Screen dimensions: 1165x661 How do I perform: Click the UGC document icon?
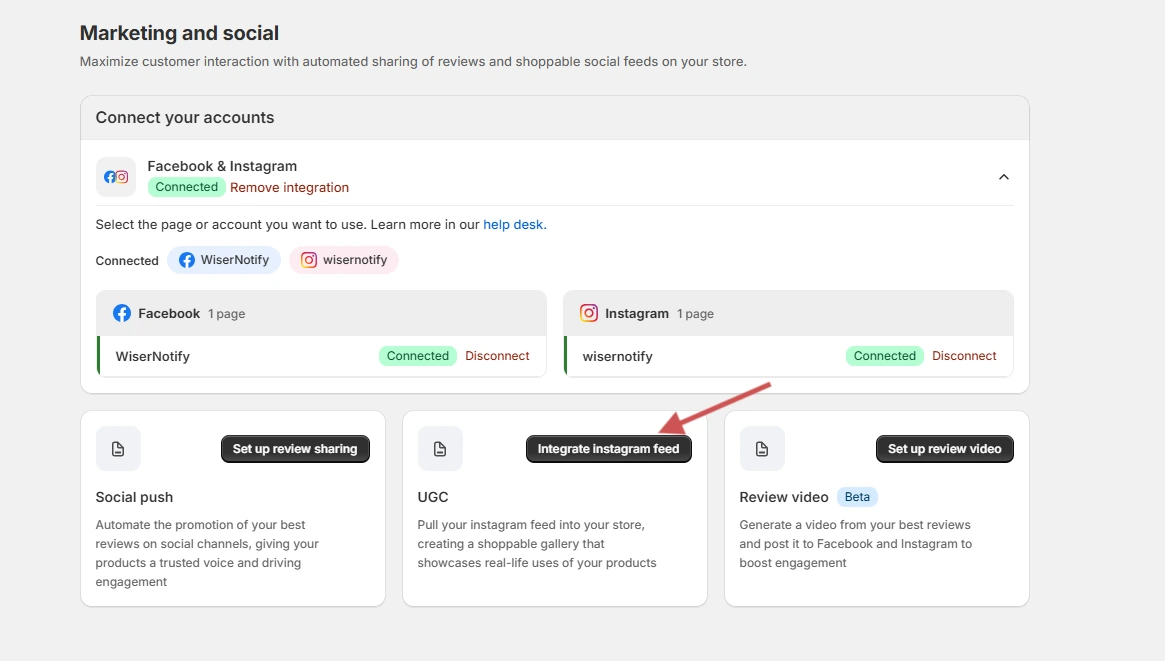tap(440, 449)
